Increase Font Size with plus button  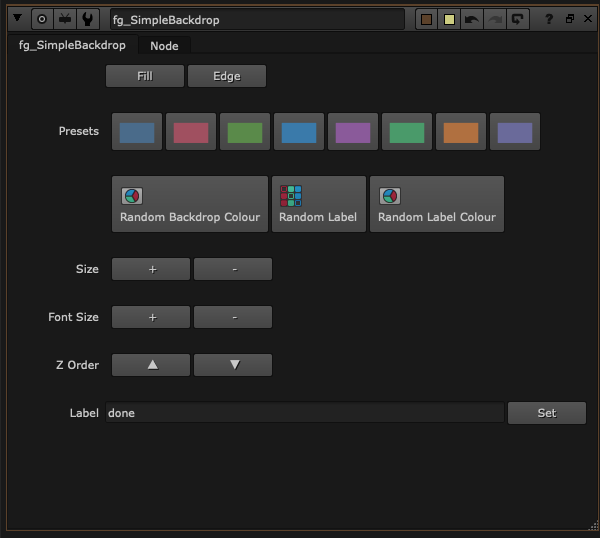pos(151,317)
